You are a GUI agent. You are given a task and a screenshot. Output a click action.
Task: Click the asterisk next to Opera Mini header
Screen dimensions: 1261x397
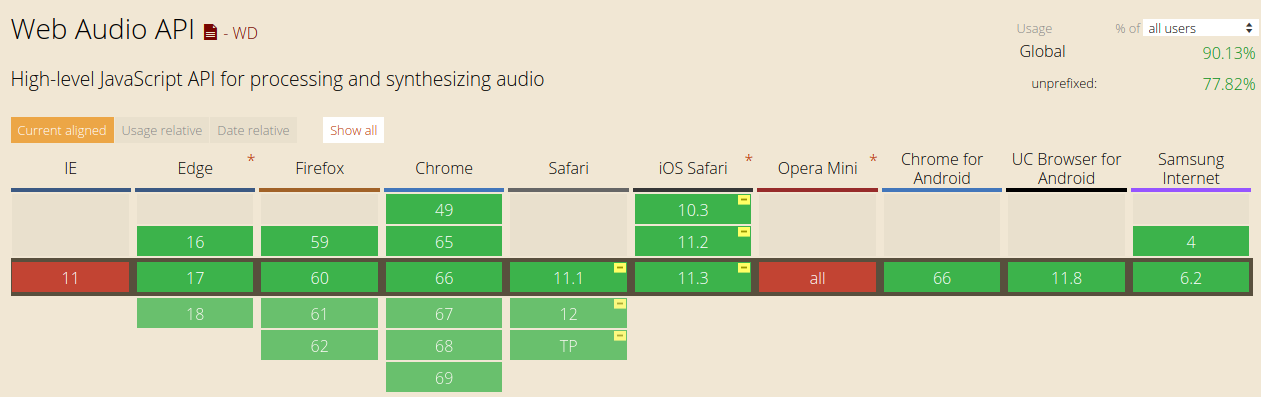(873, 160)
